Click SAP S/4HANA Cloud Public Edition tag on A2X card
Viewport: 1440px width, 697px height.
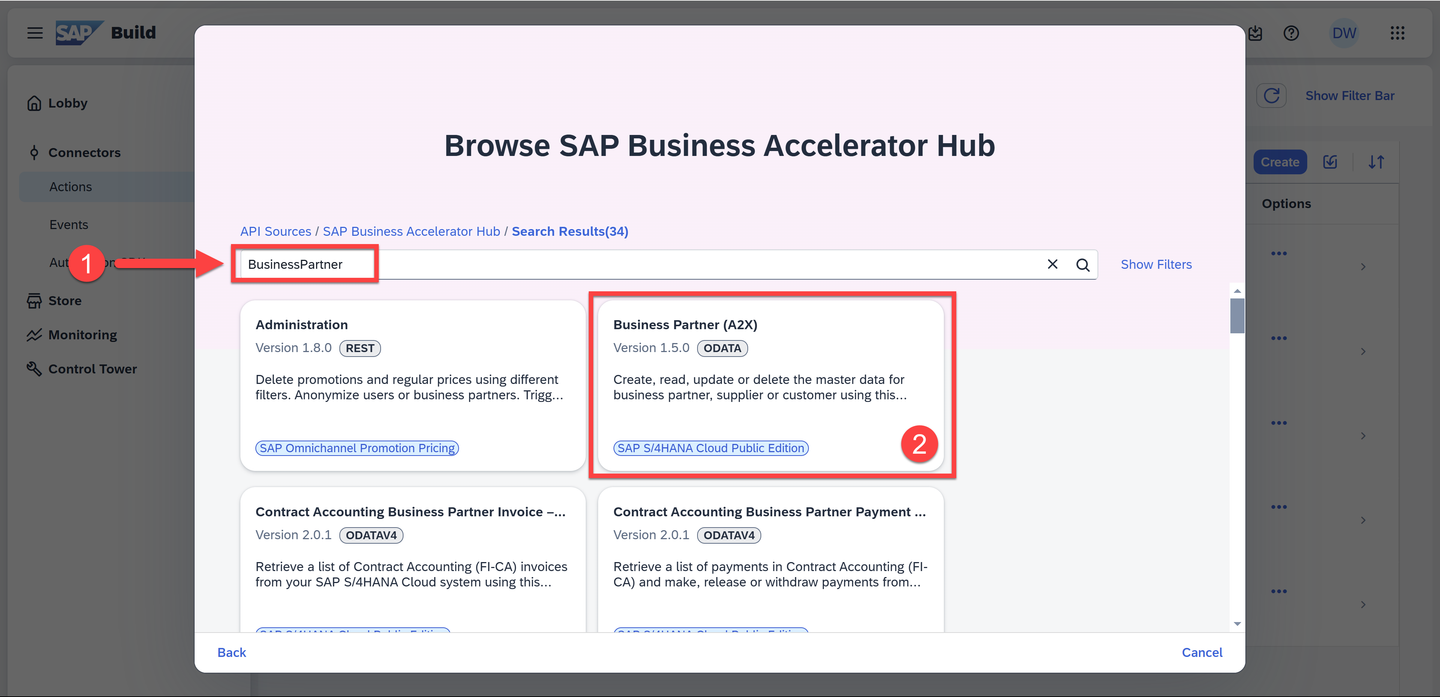pyautogui.click(x=711, y=448)
